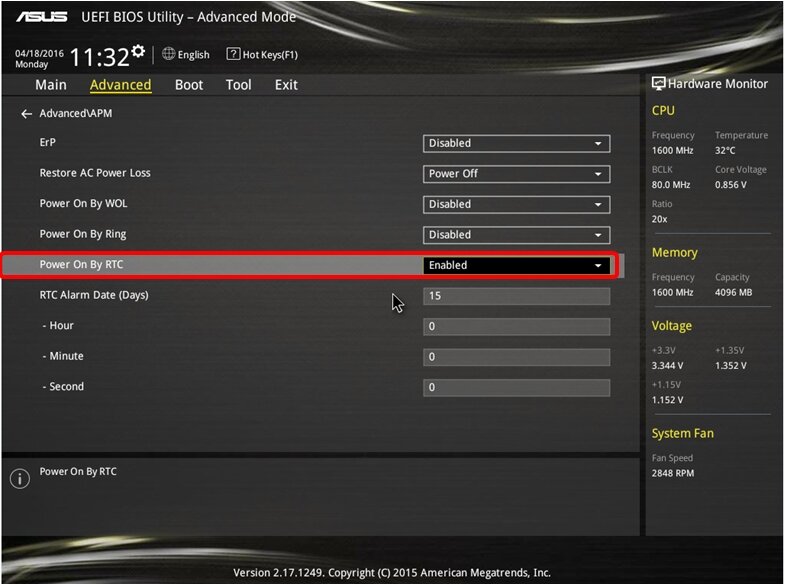The image size is (786, 585).
Task: Open the Restore AC Power Loss dropdown
Action: coord(516,174)
